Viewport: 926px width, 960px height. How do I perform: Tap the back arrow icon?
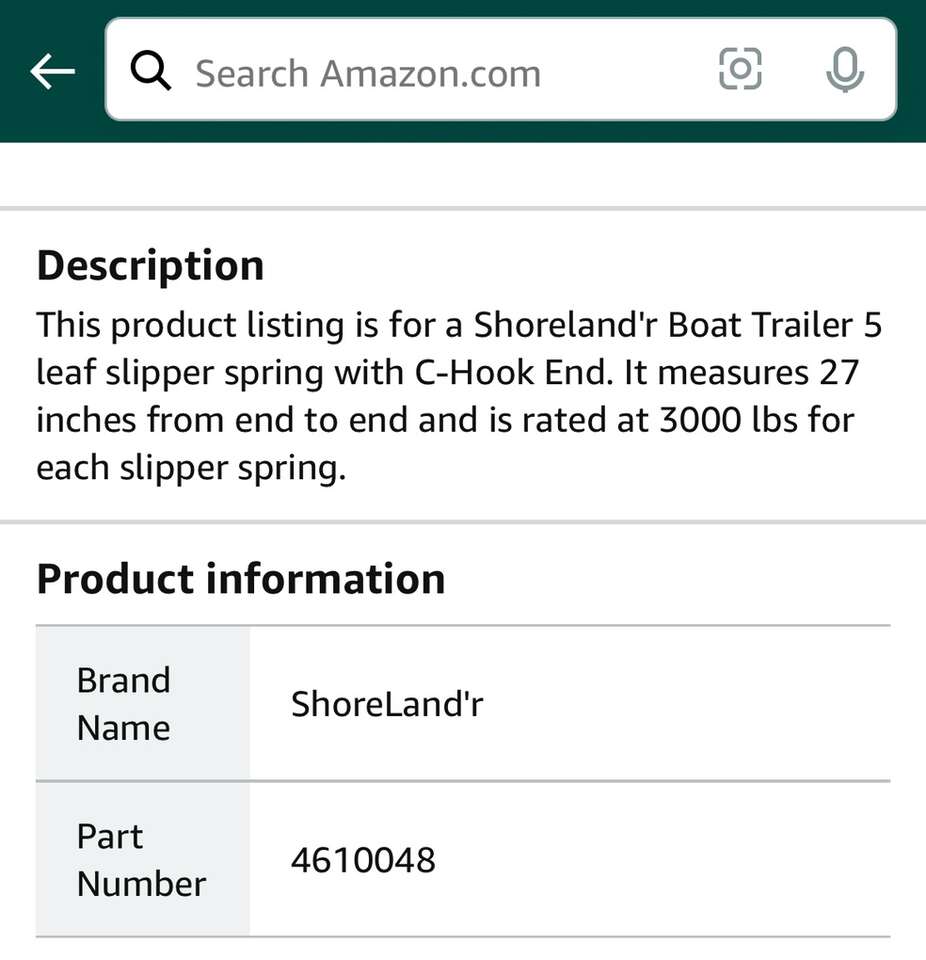[52, 71]
